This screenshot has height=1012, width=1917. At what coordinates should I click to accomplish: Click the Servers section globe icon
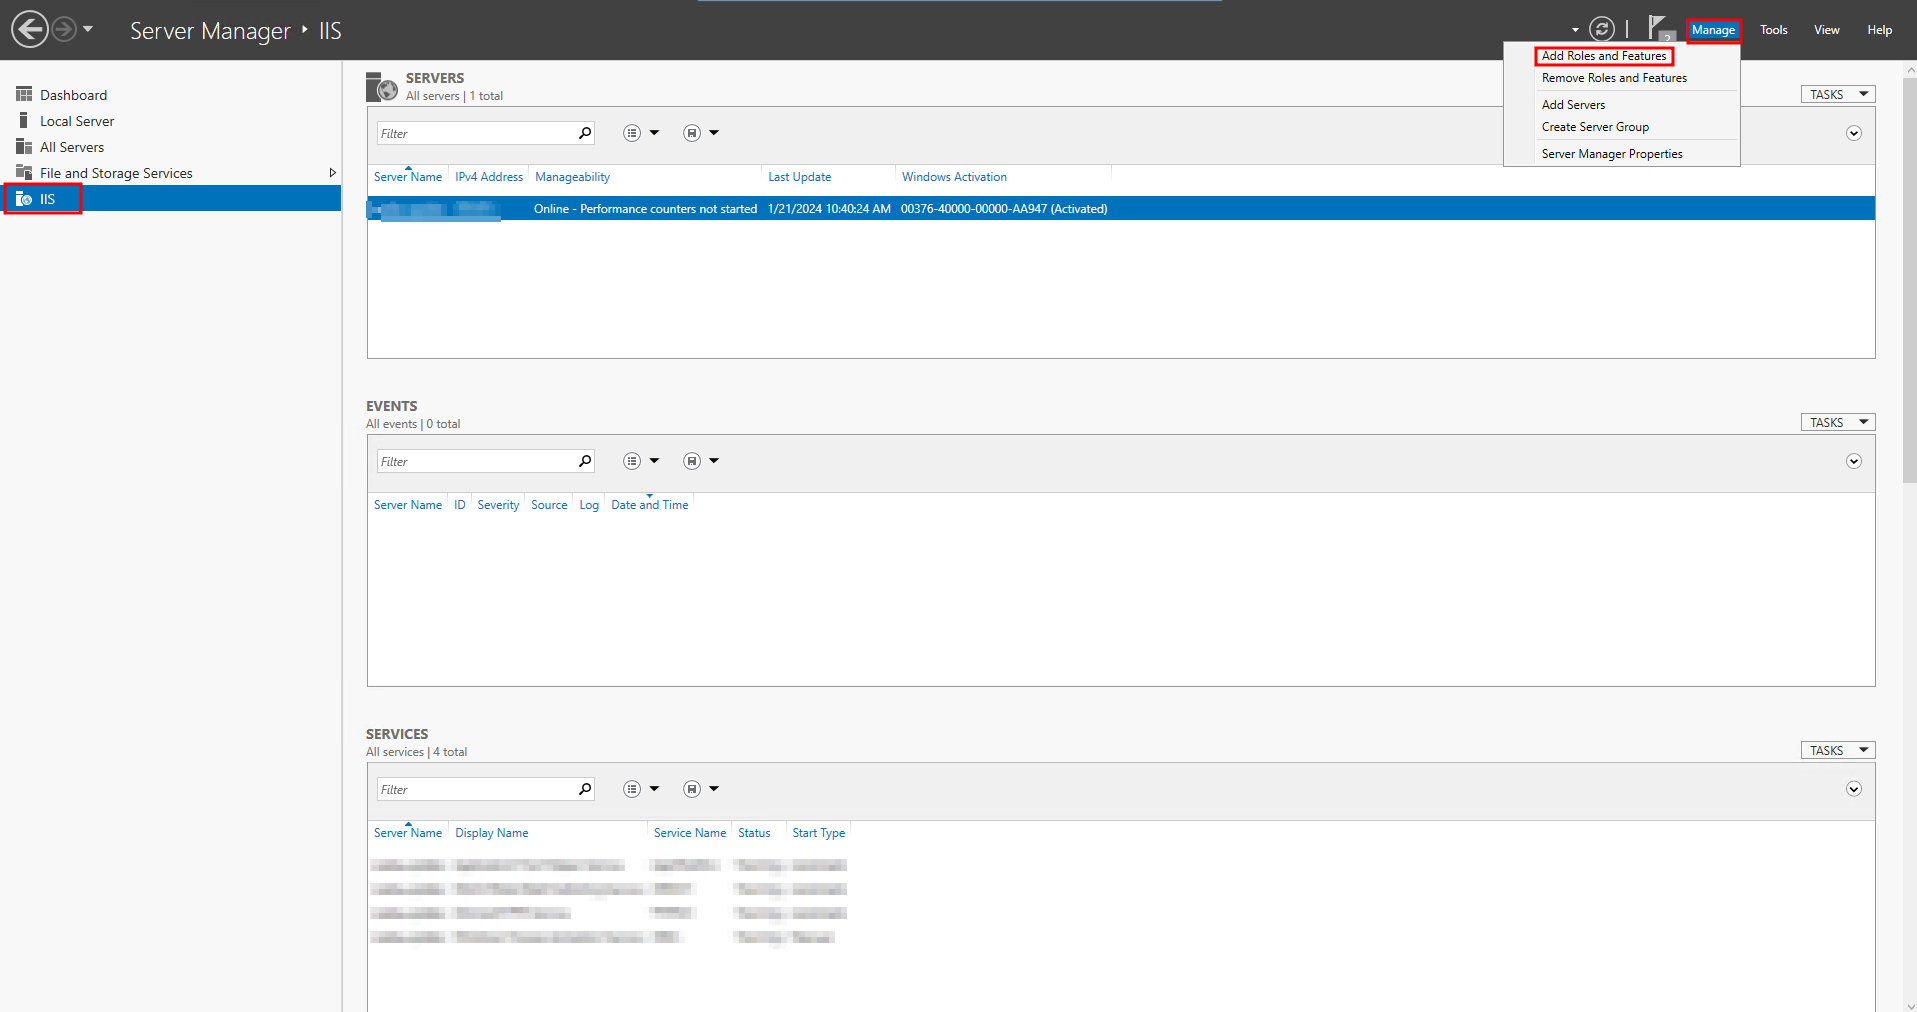[382, 87]
